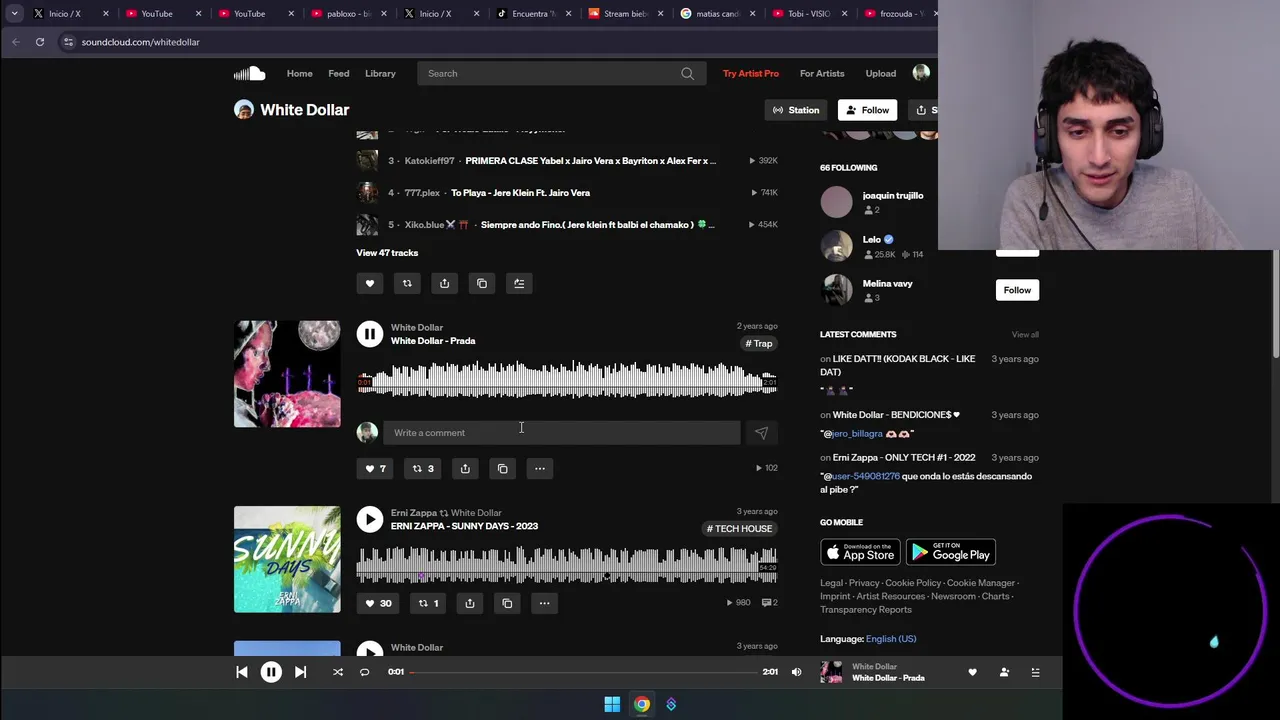Viewport: 1280px width, 720px height.
Task: Open the Home menu item
Action: click(x=299, y=73)
